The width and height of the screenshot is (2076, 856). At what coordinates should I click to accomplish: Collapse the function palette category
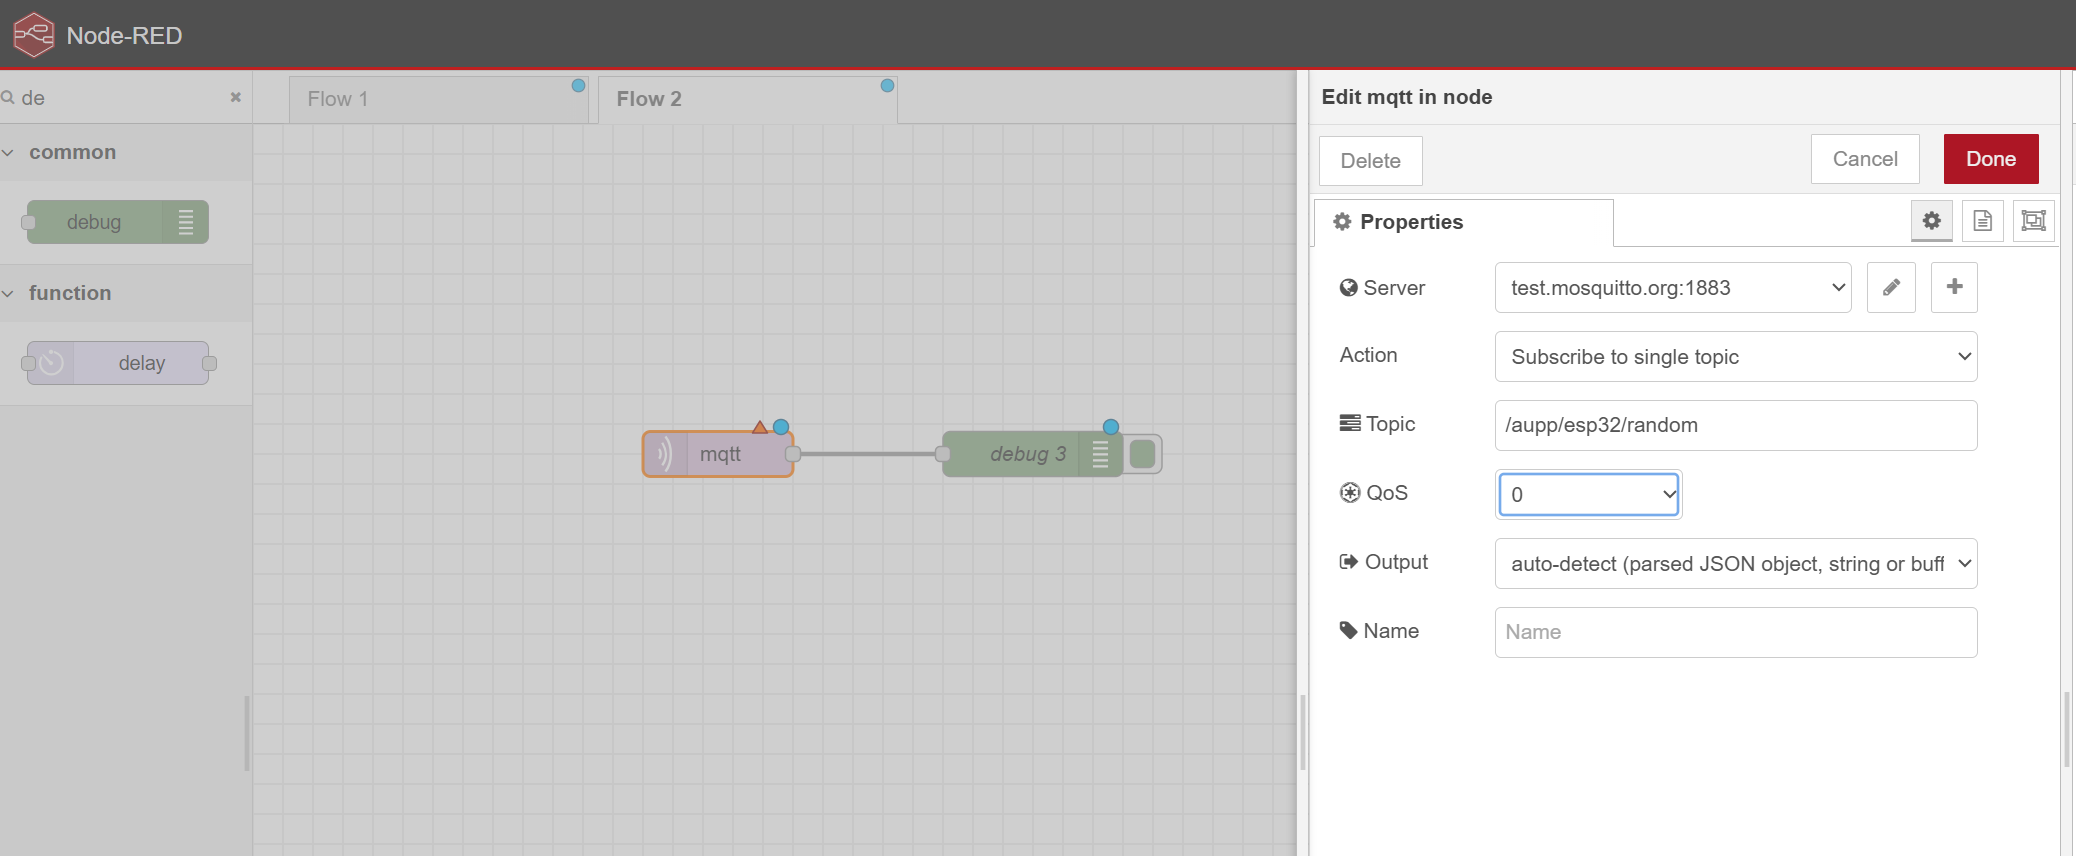click(x=70, y=293)
